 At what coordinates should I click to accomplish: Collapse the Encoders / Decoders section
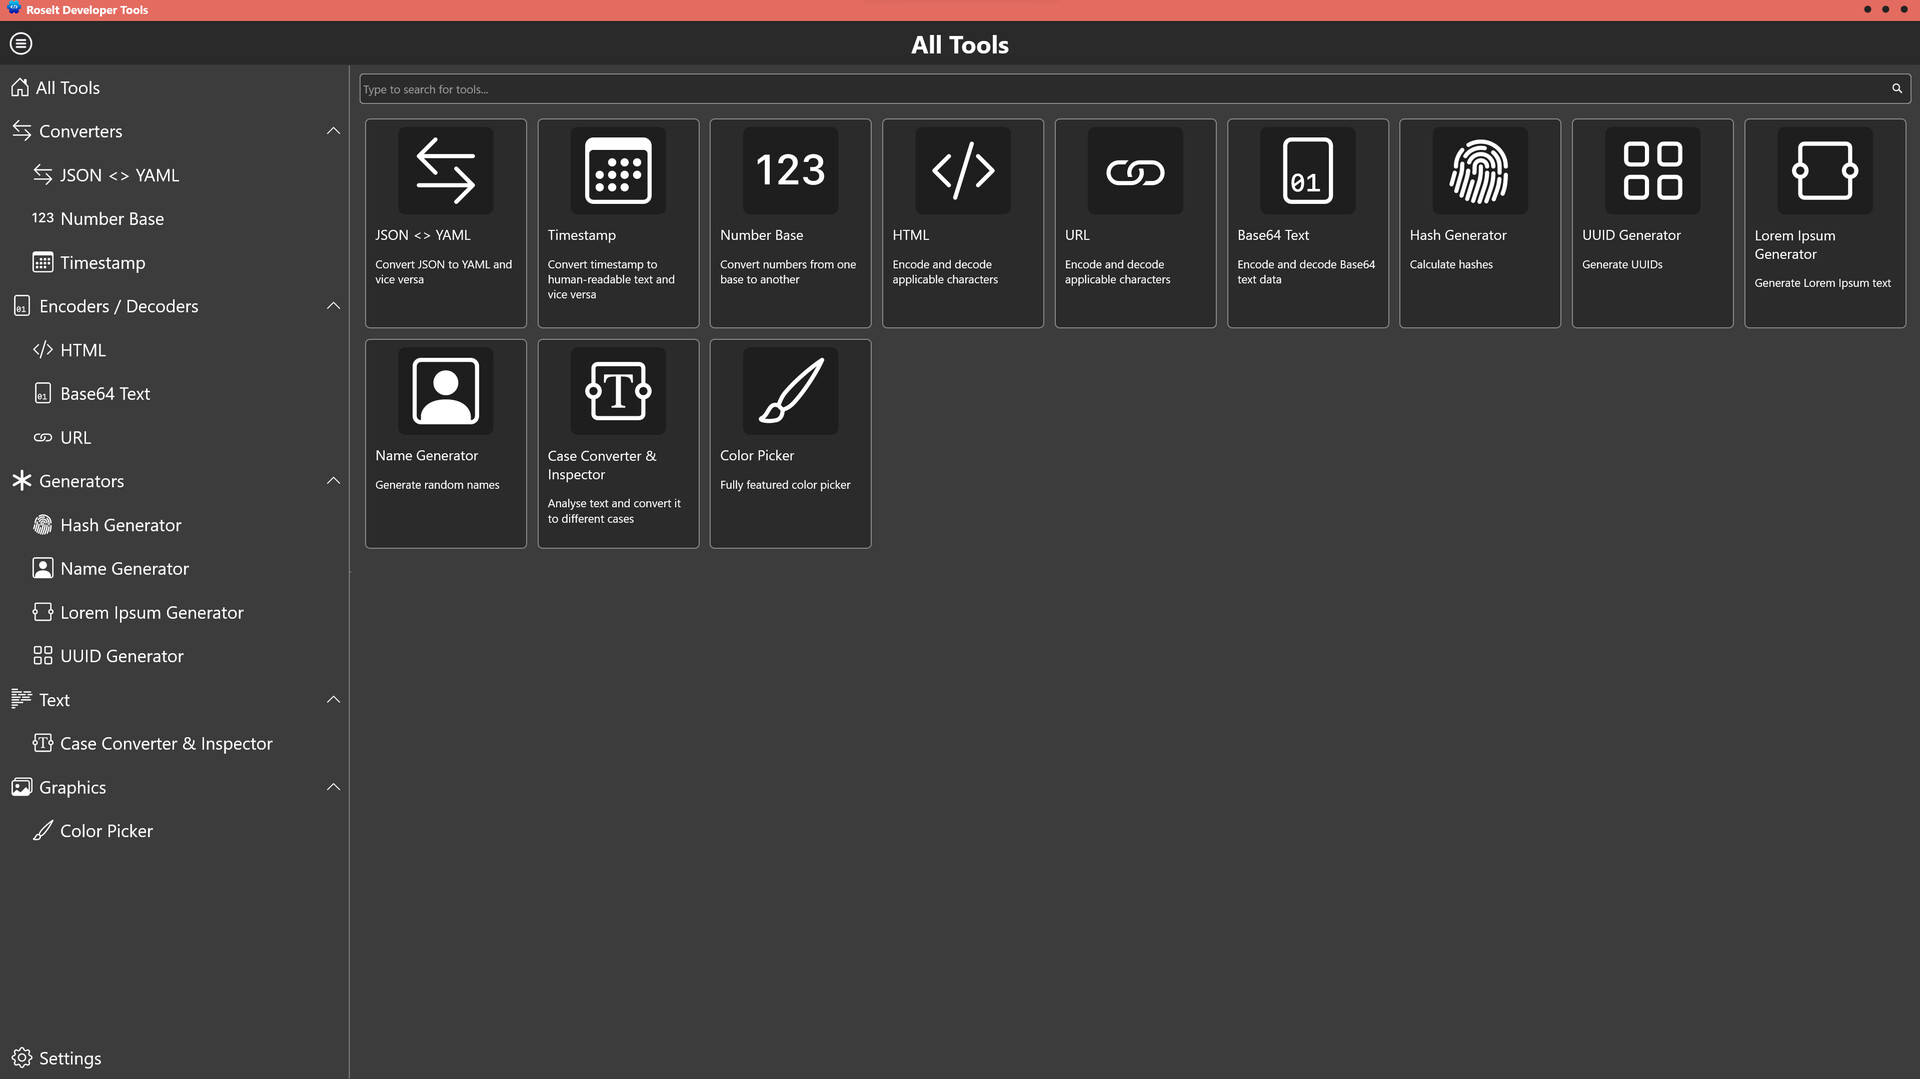[x=333, y=306]
